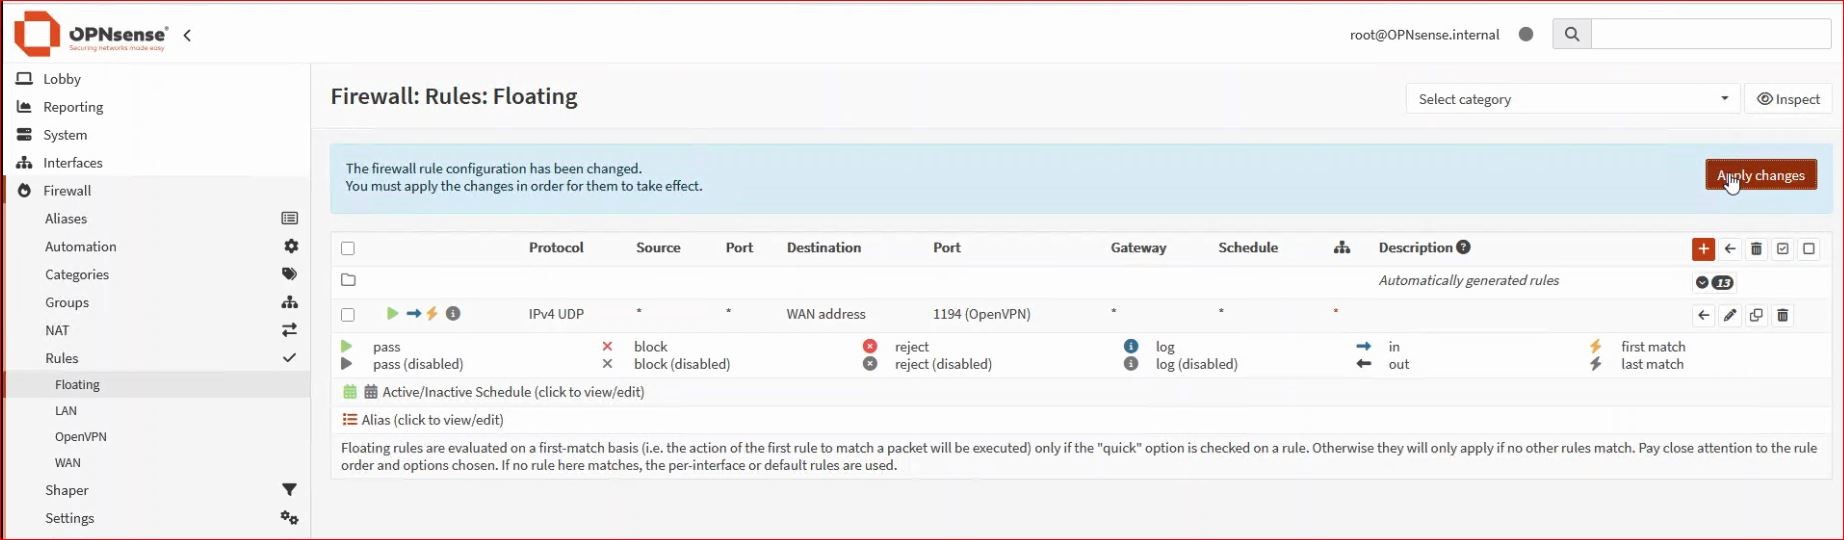The width and height of the screenshot is (1844, 540).
Task: Delete selected rules via header trash icon
Action: [x=1756, y=249]
